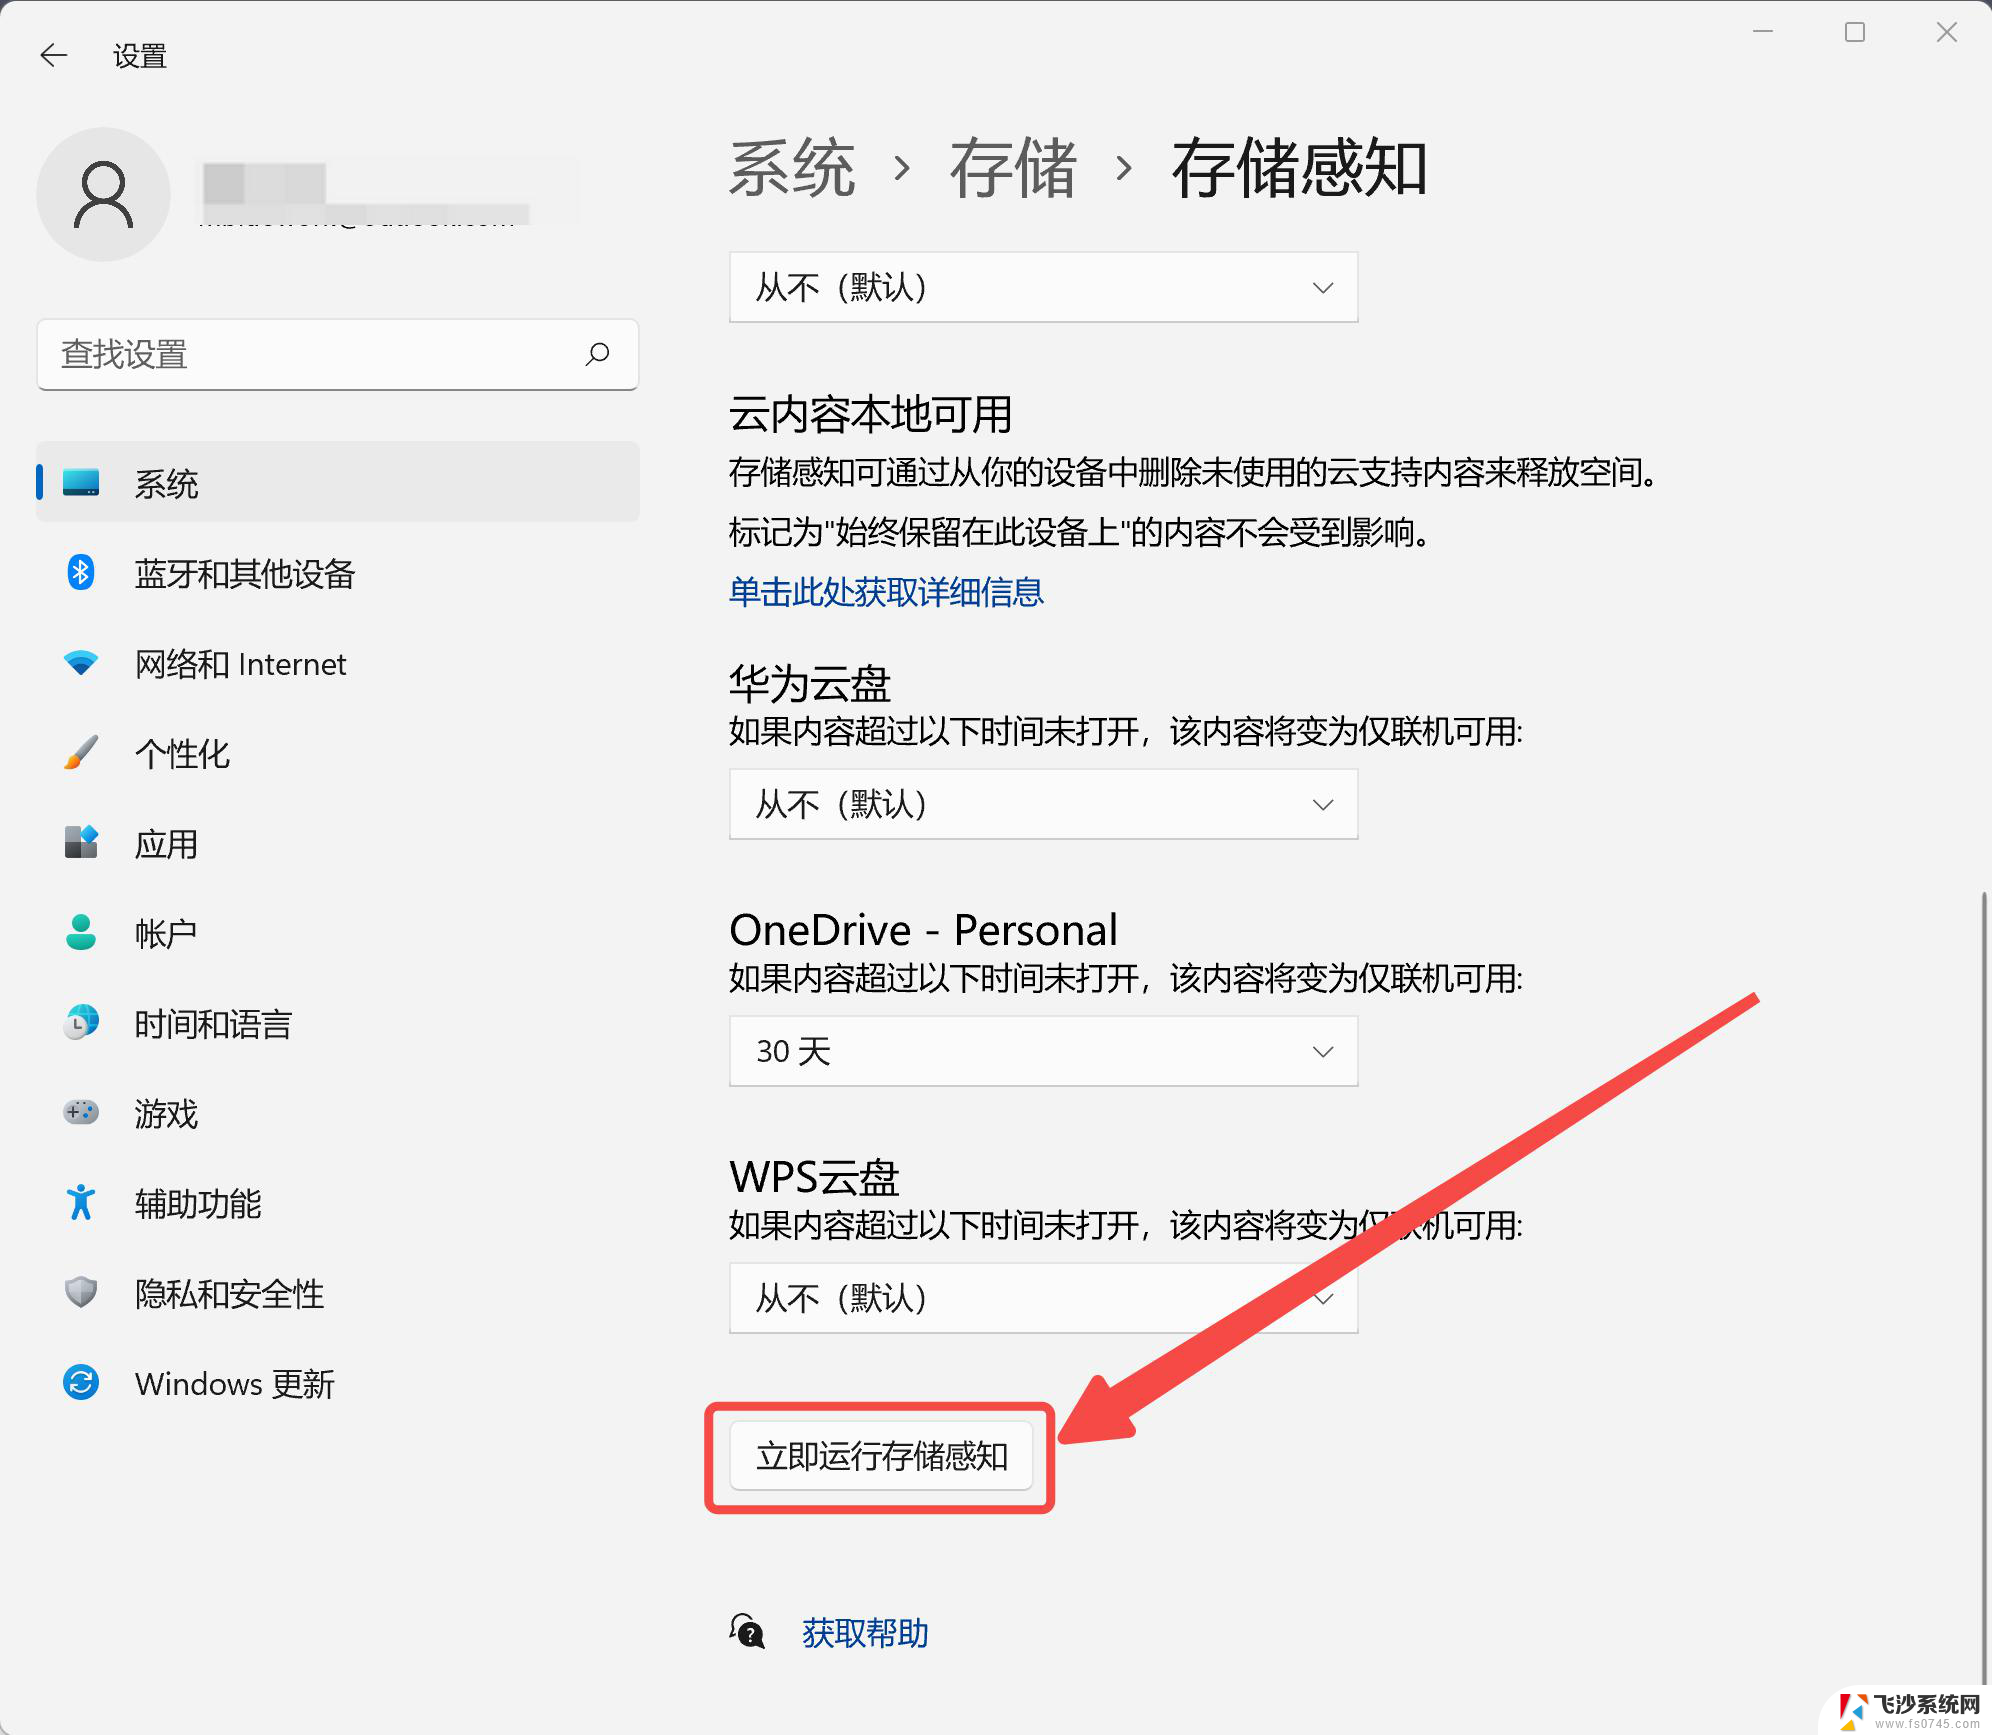The width and height of the screenshot is (1992, 1735).
Task: Select 应用 in the sidebar
Action: point(338,843)
